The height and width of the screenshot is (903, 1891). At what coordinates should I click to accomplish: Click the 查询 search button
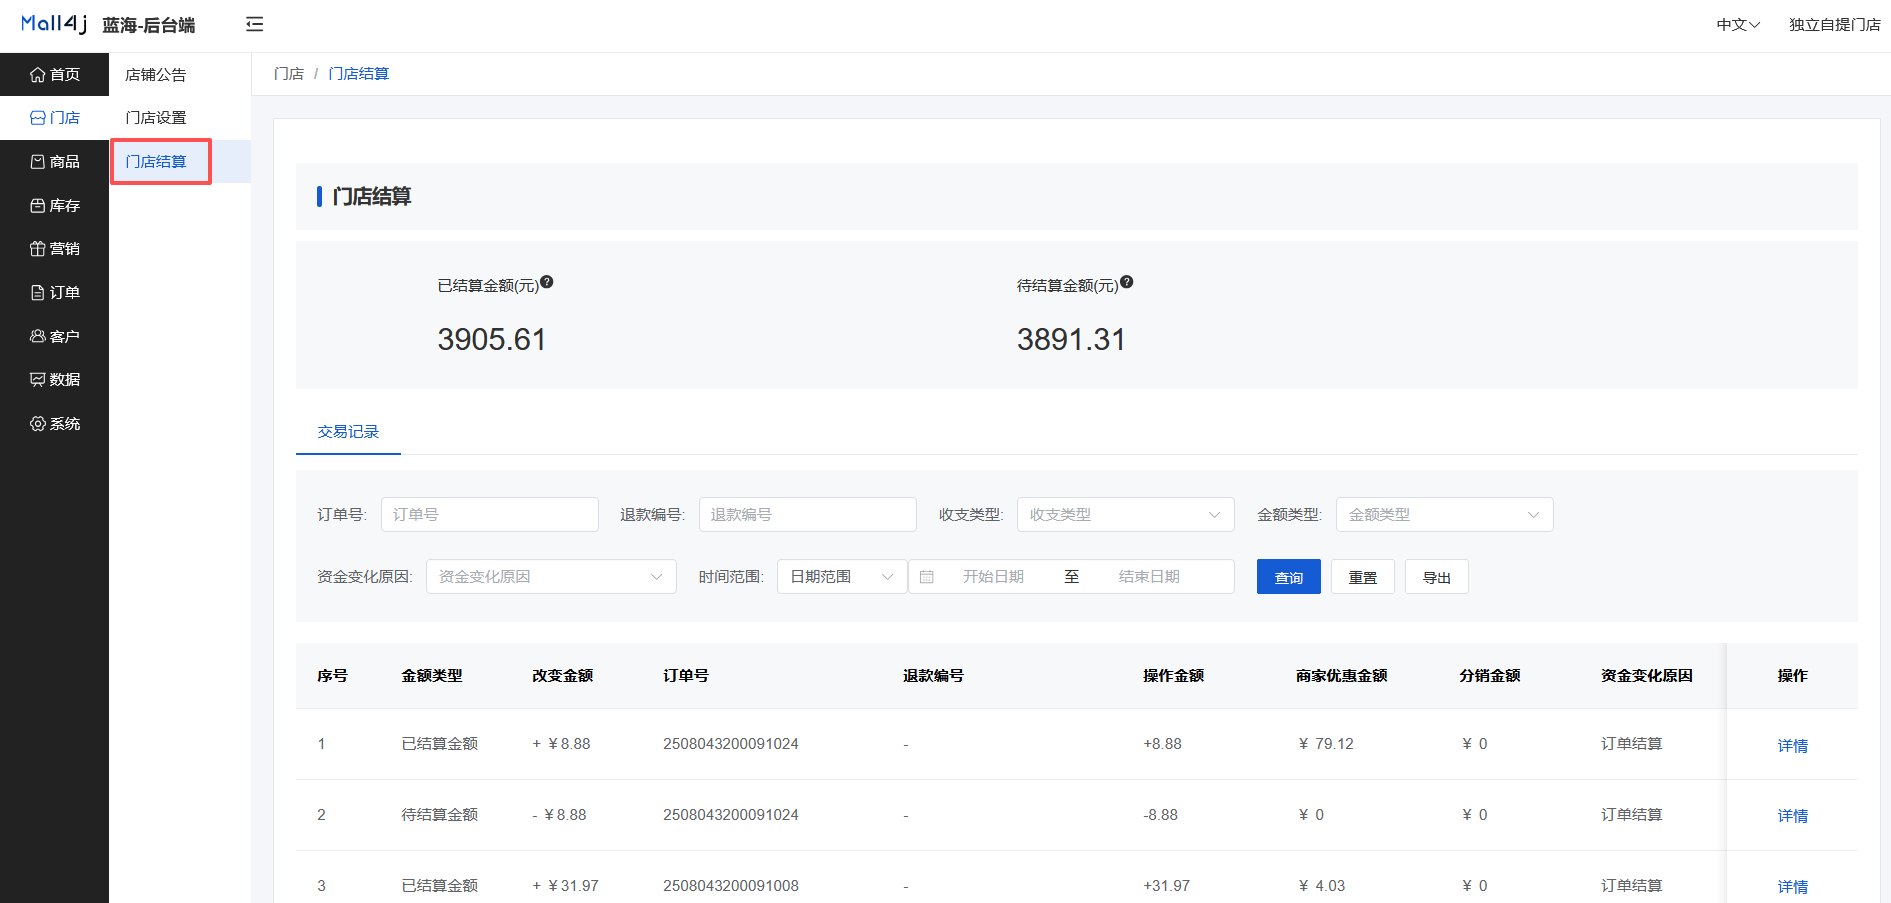pos(1289,577)
